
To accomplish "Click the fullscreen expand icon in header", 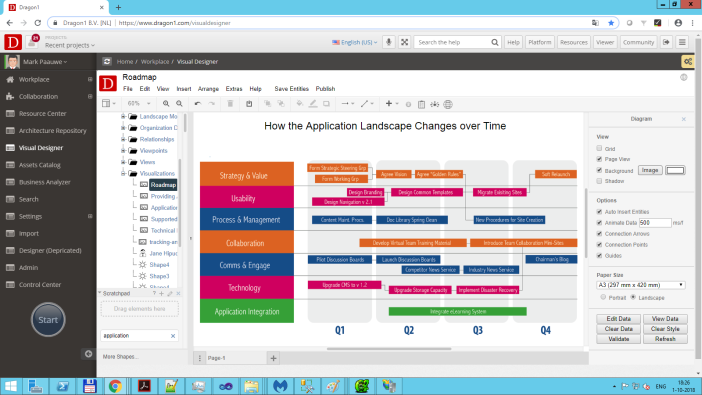I will 404,42.
